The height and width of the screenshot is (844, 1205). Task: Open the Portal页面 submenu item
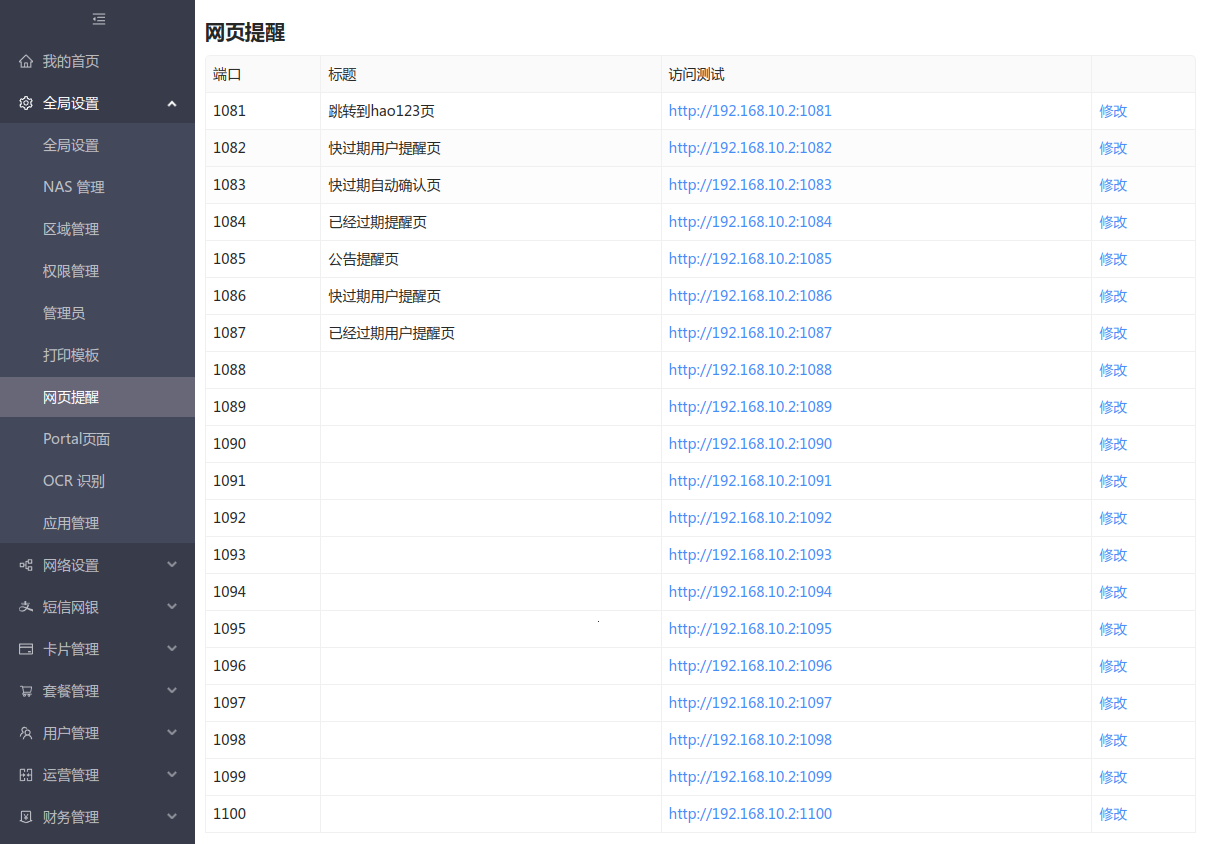coord(76,440)
